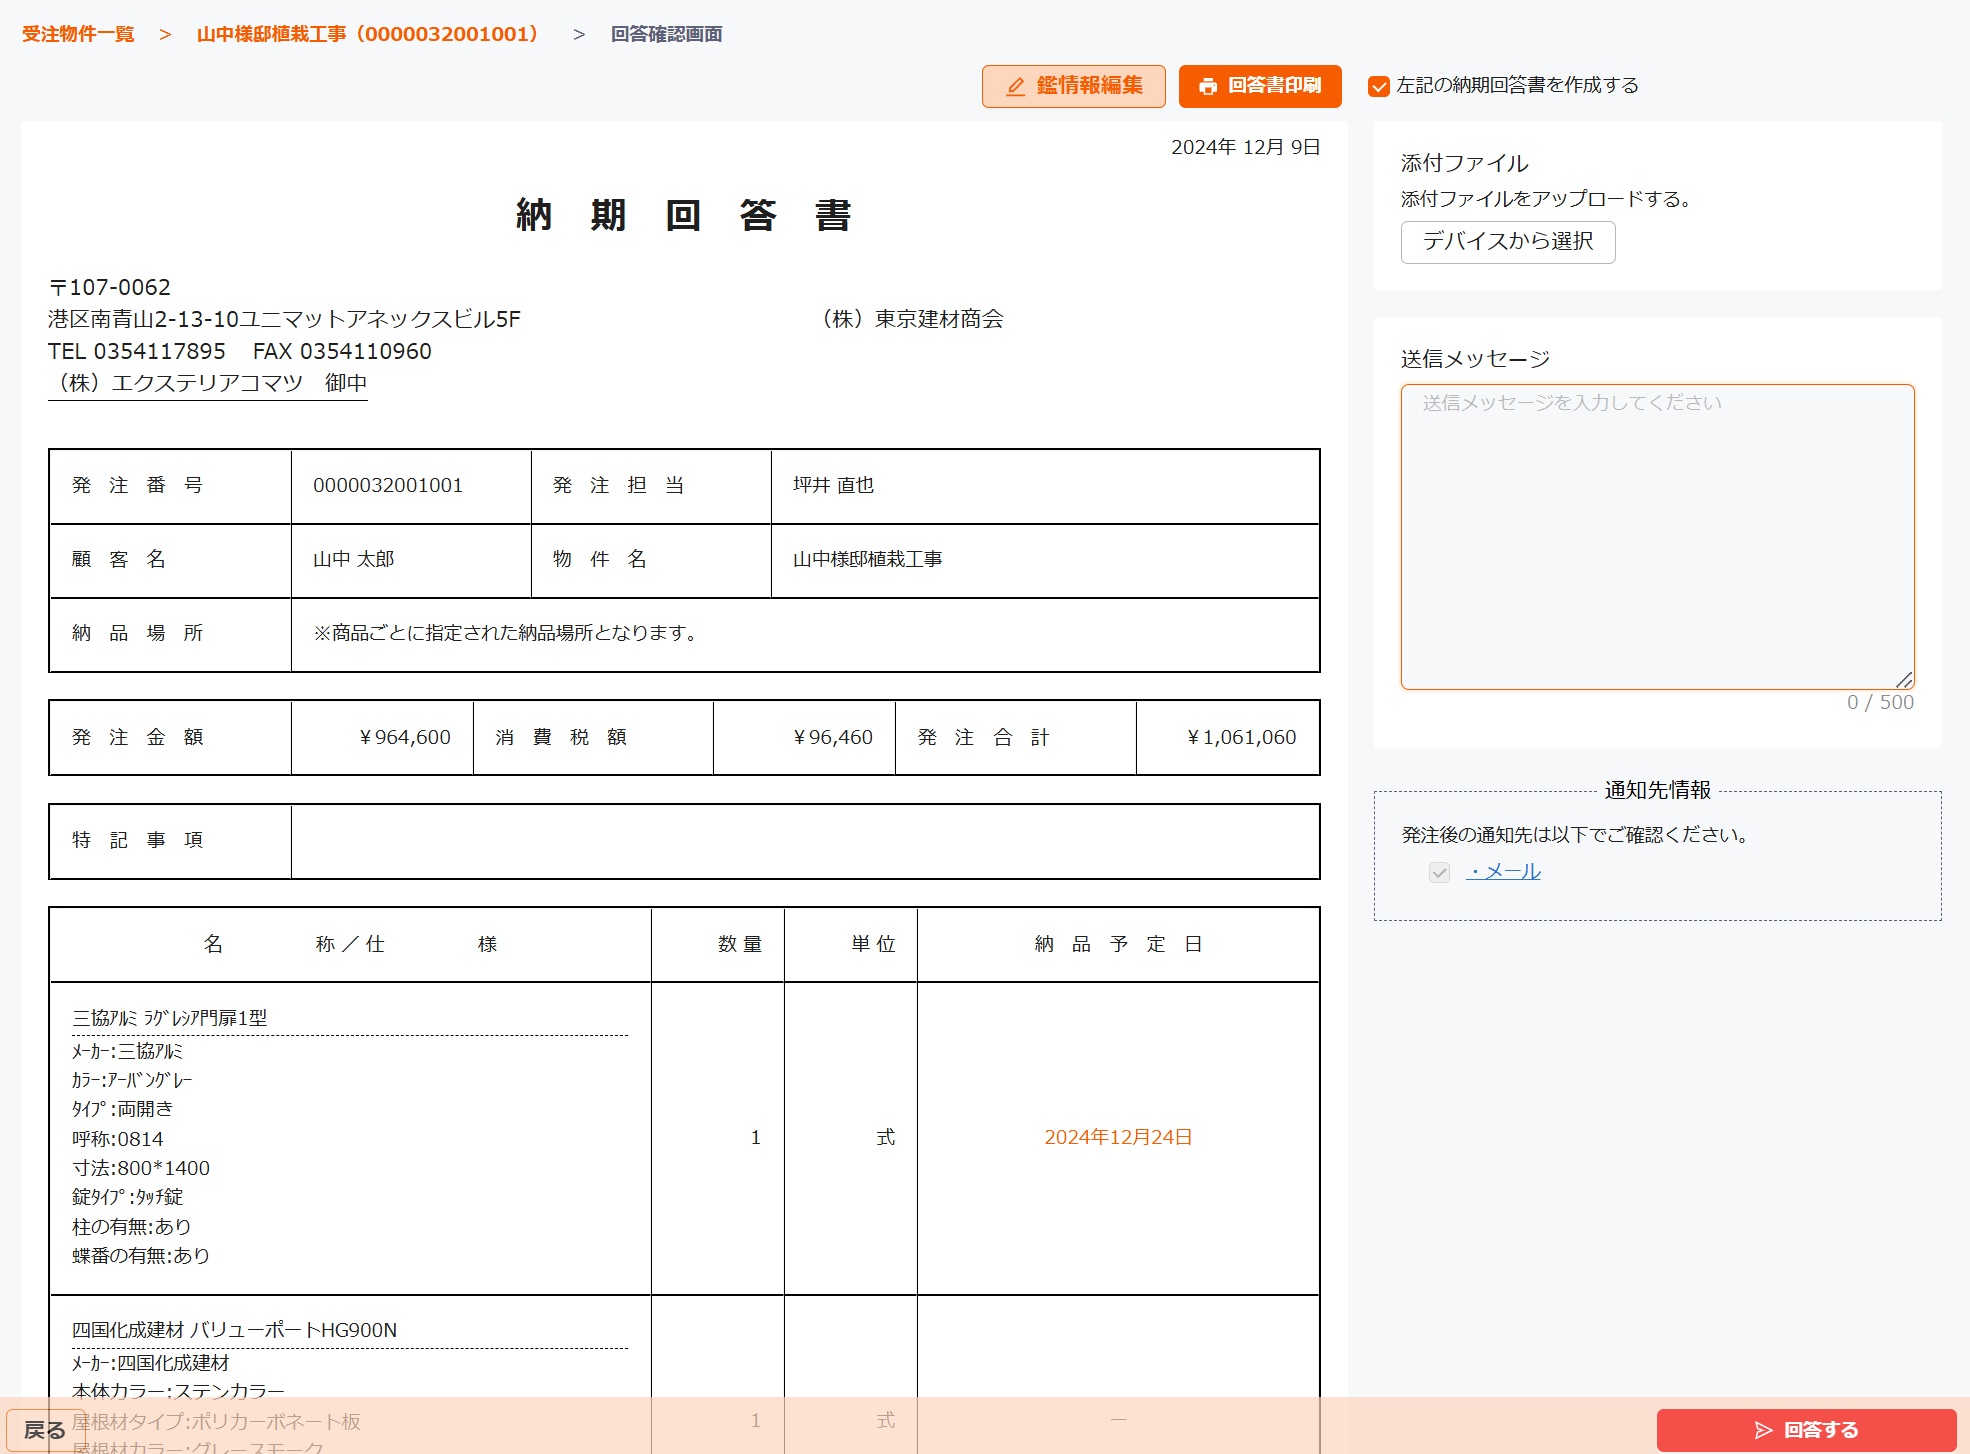Click デバイスから選択 upload button
The image size is (1970, 1454).
coord(1507,242)
